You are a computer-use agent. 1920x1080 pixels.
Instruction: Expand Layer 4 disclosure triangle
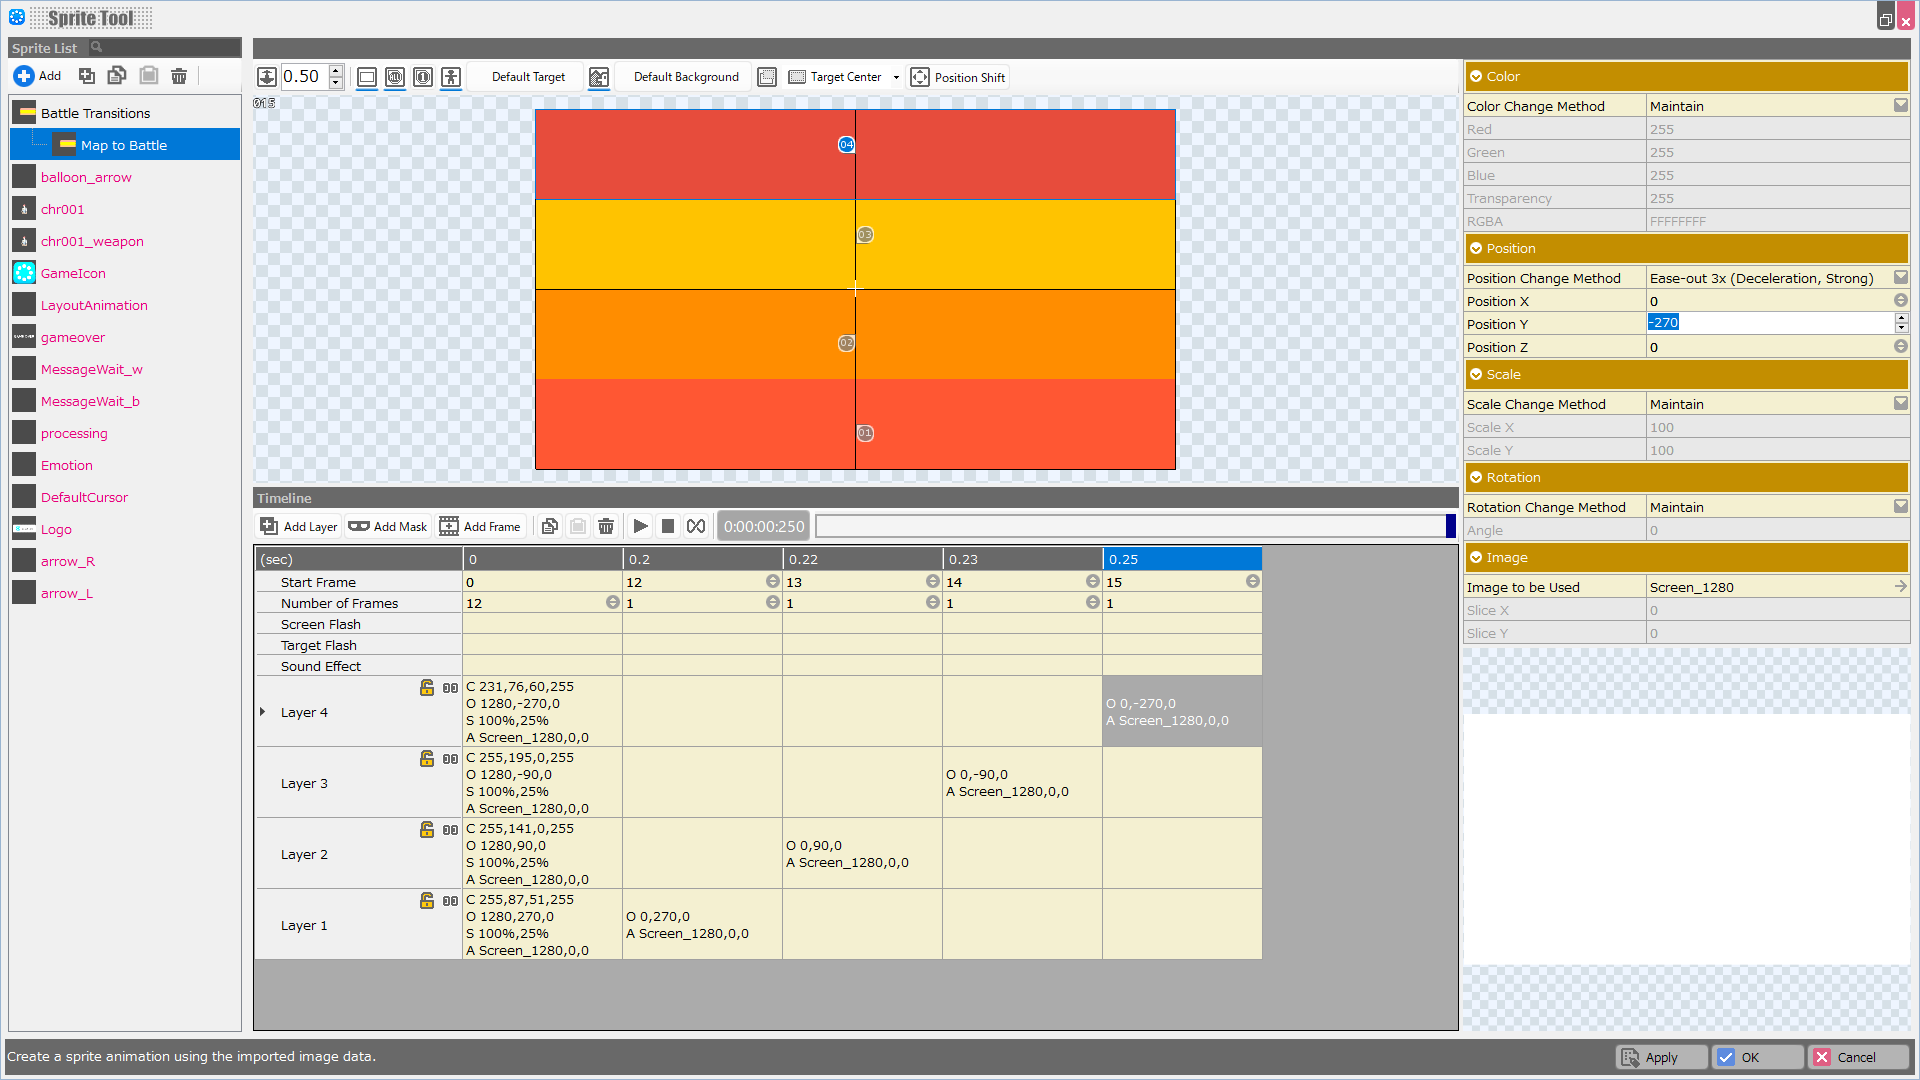click(x=262, y=712)
